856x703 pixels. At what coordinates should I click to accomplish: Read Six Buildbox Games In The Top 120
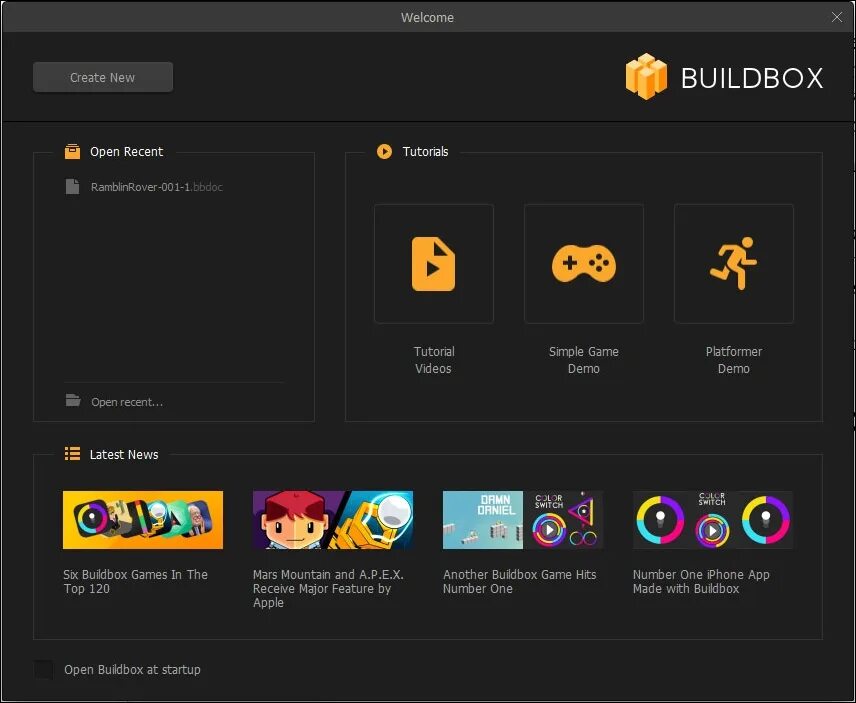click(135, 581)
